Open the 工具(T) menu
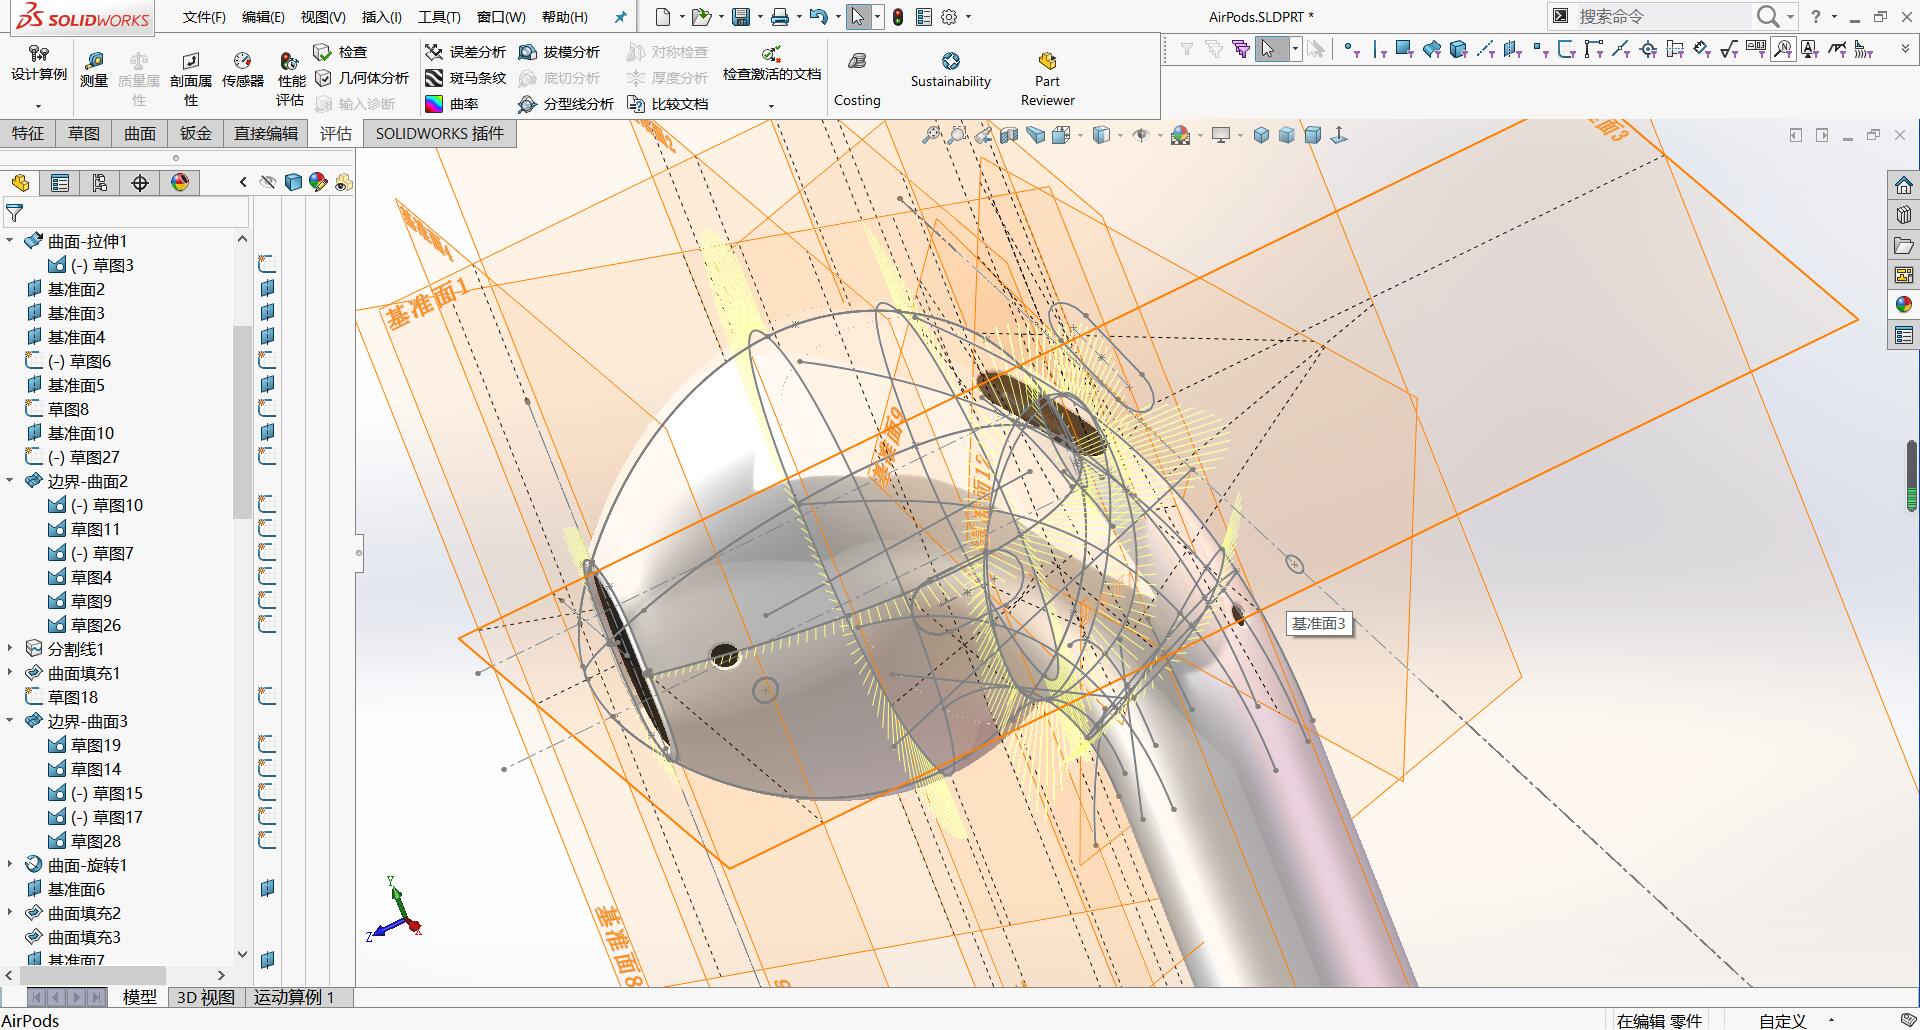The image size is (1920, 1030). point(439,17)
